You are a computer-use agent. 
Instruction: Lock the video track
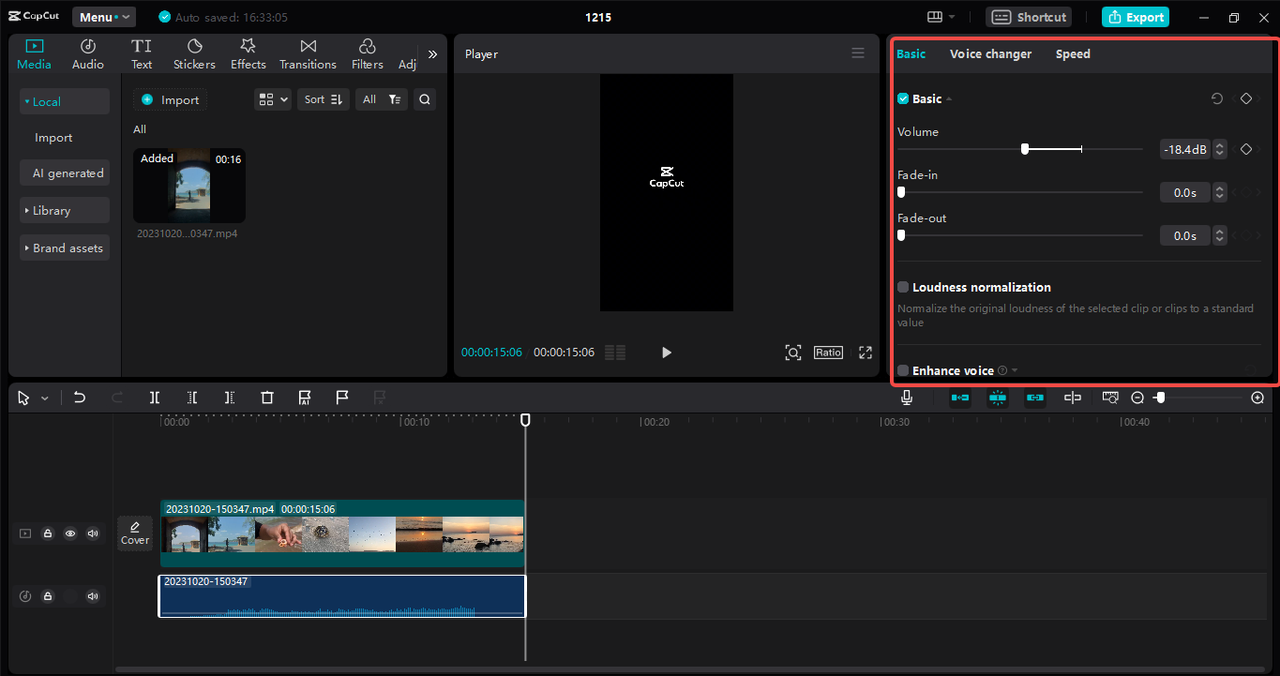click(47, 534)
